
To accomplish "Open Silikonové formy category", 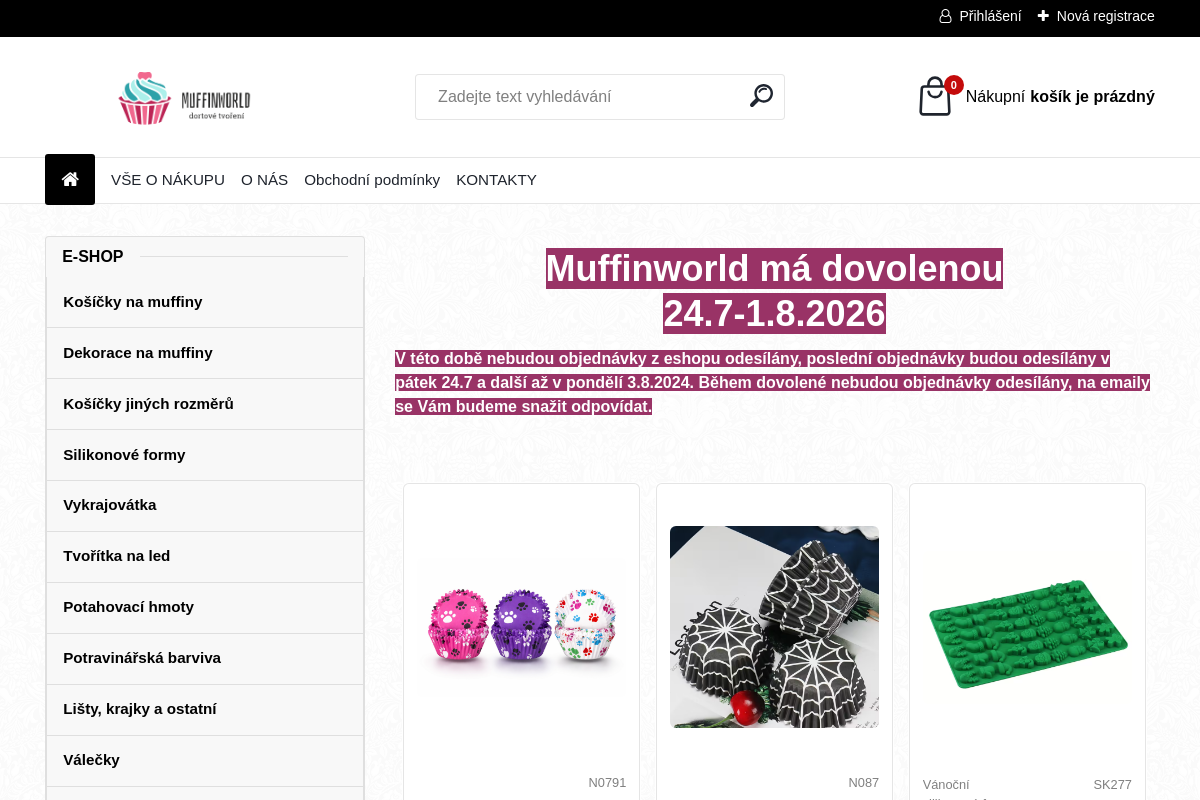I will point(205,455).
